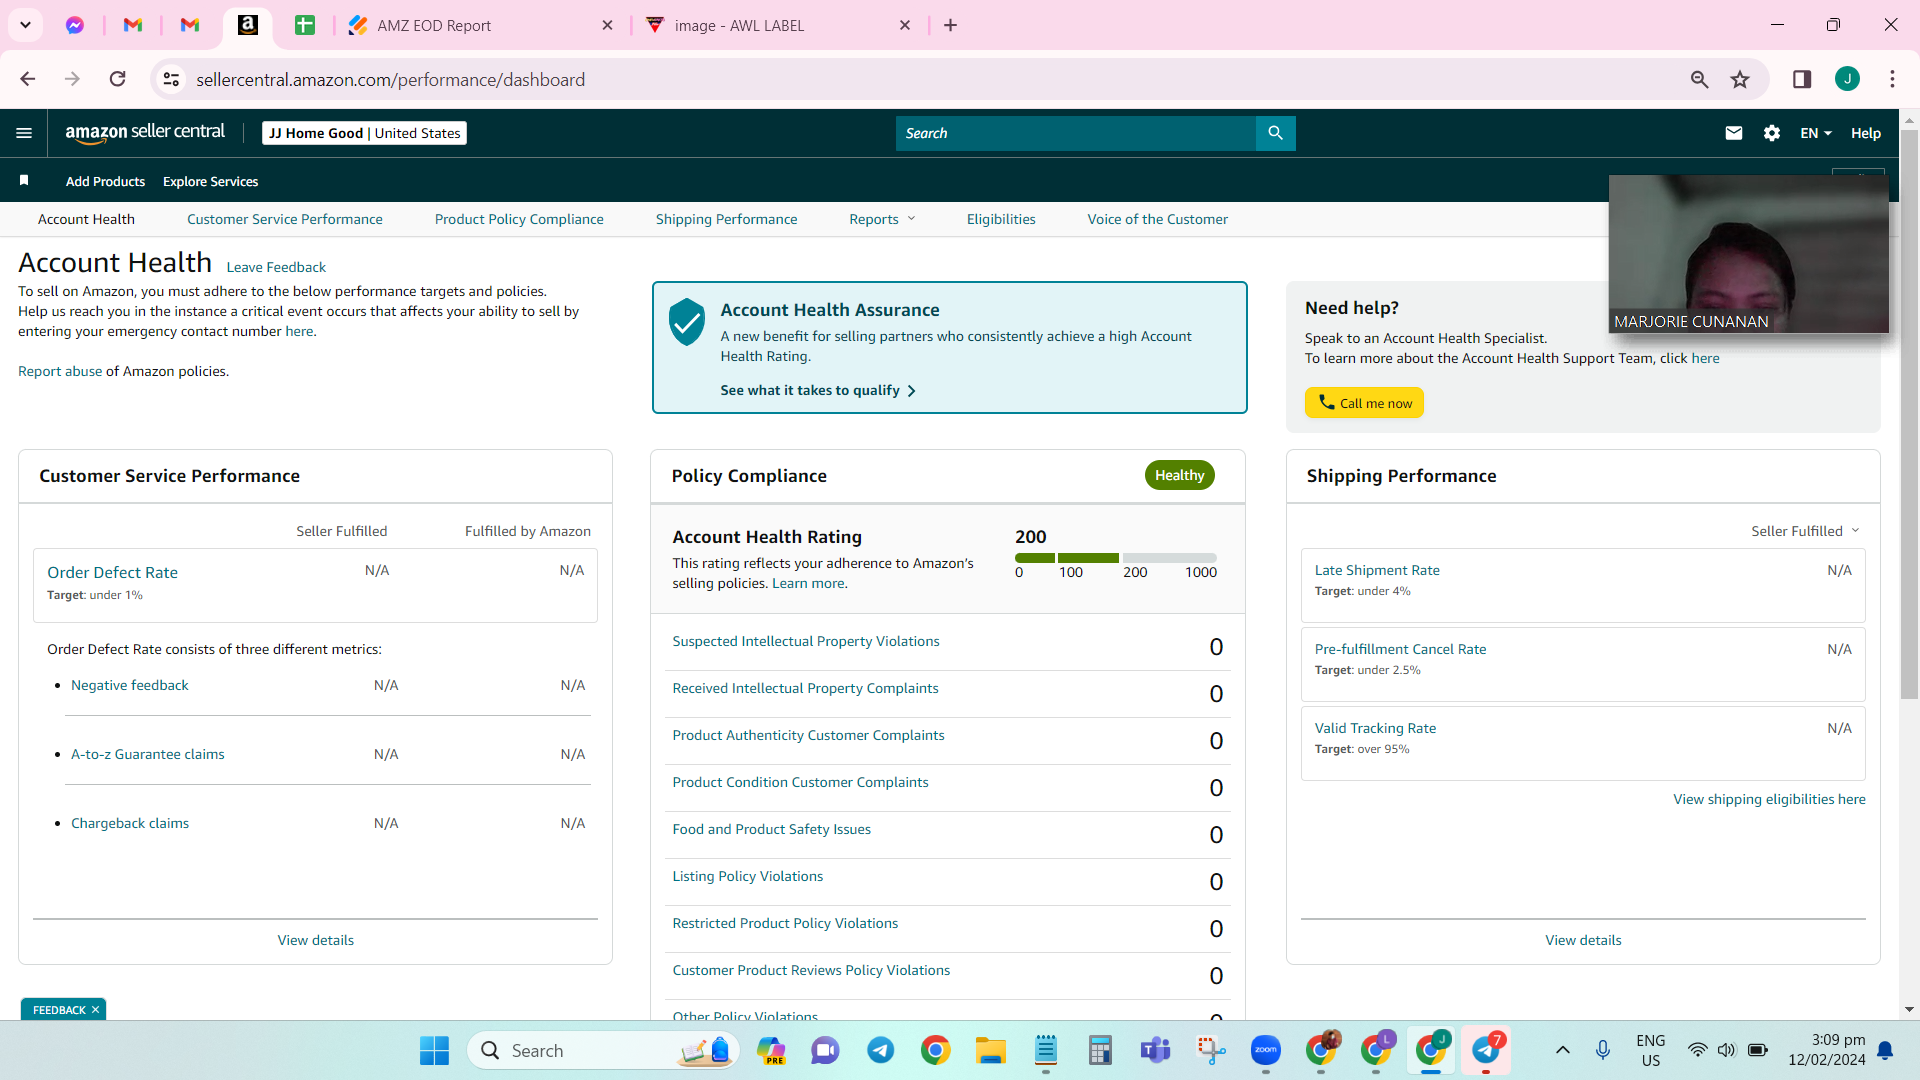Open the Seller Central hamburger menu

tap(24, 133)
